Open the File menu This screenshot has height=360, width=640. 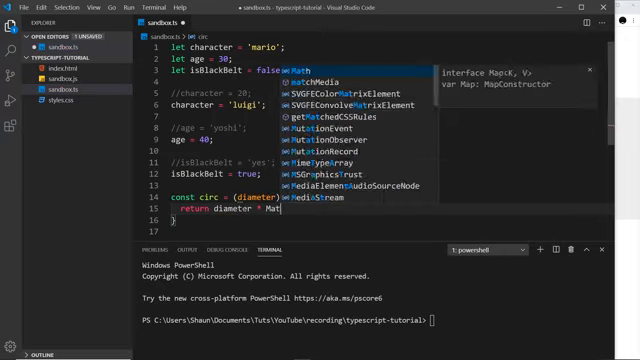pos(24,7)
